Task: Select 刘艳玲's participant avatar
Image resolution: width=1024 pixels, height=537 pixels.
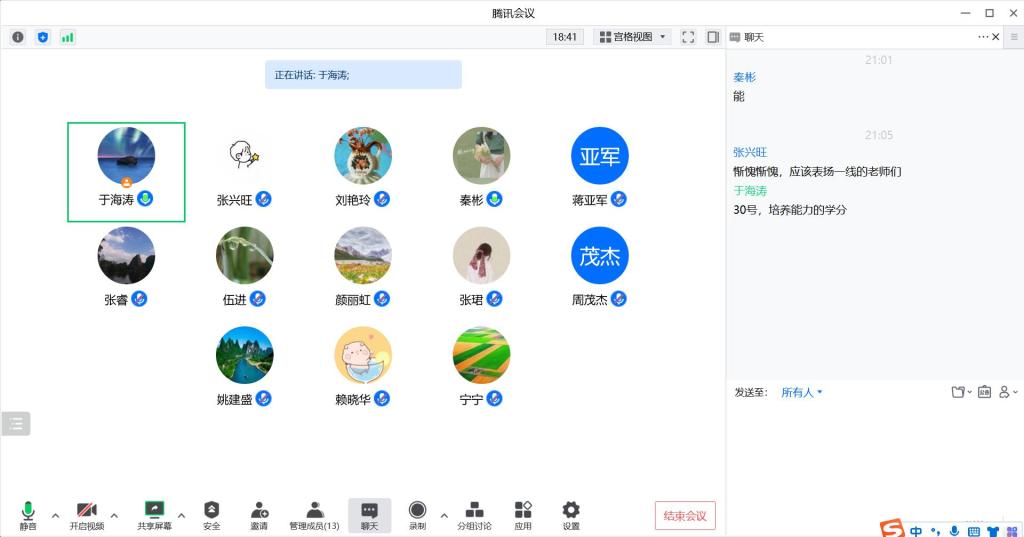Action: click(x=363, y=156)
